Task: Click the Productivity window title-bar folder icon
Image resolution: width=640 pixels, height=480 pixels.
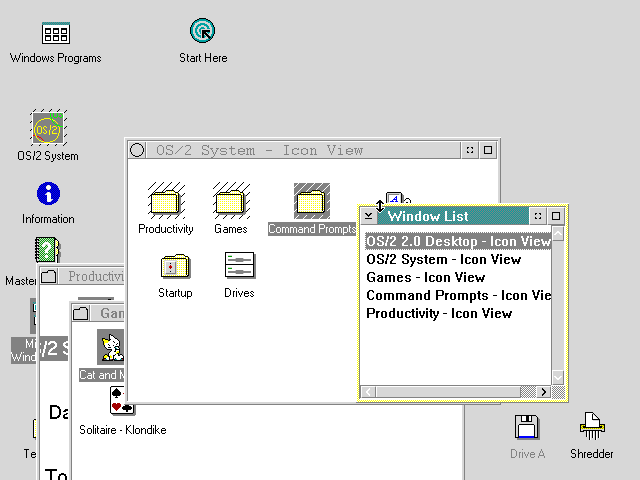Action: [49, 276]
